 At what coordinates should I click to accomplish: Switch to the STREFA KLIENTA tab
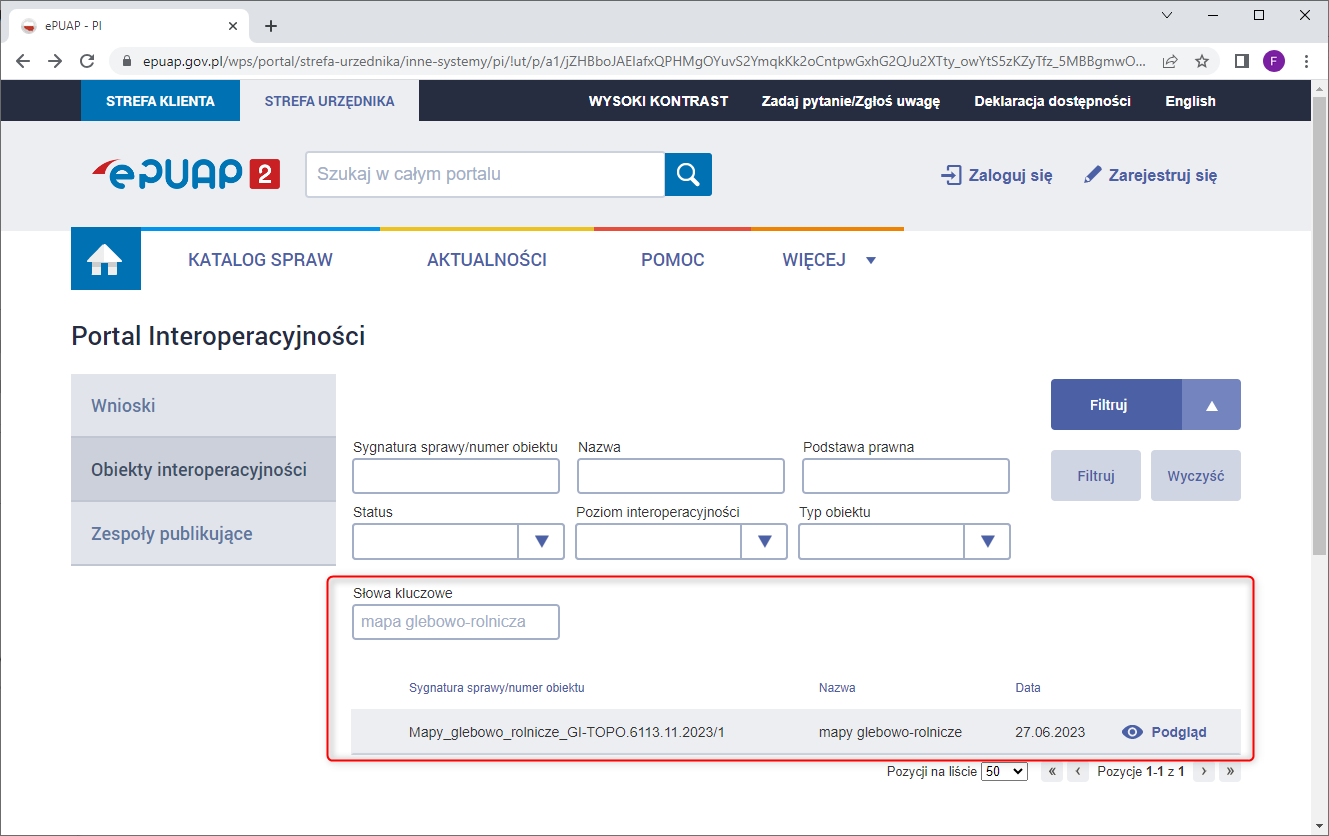[x=160, y=101]
